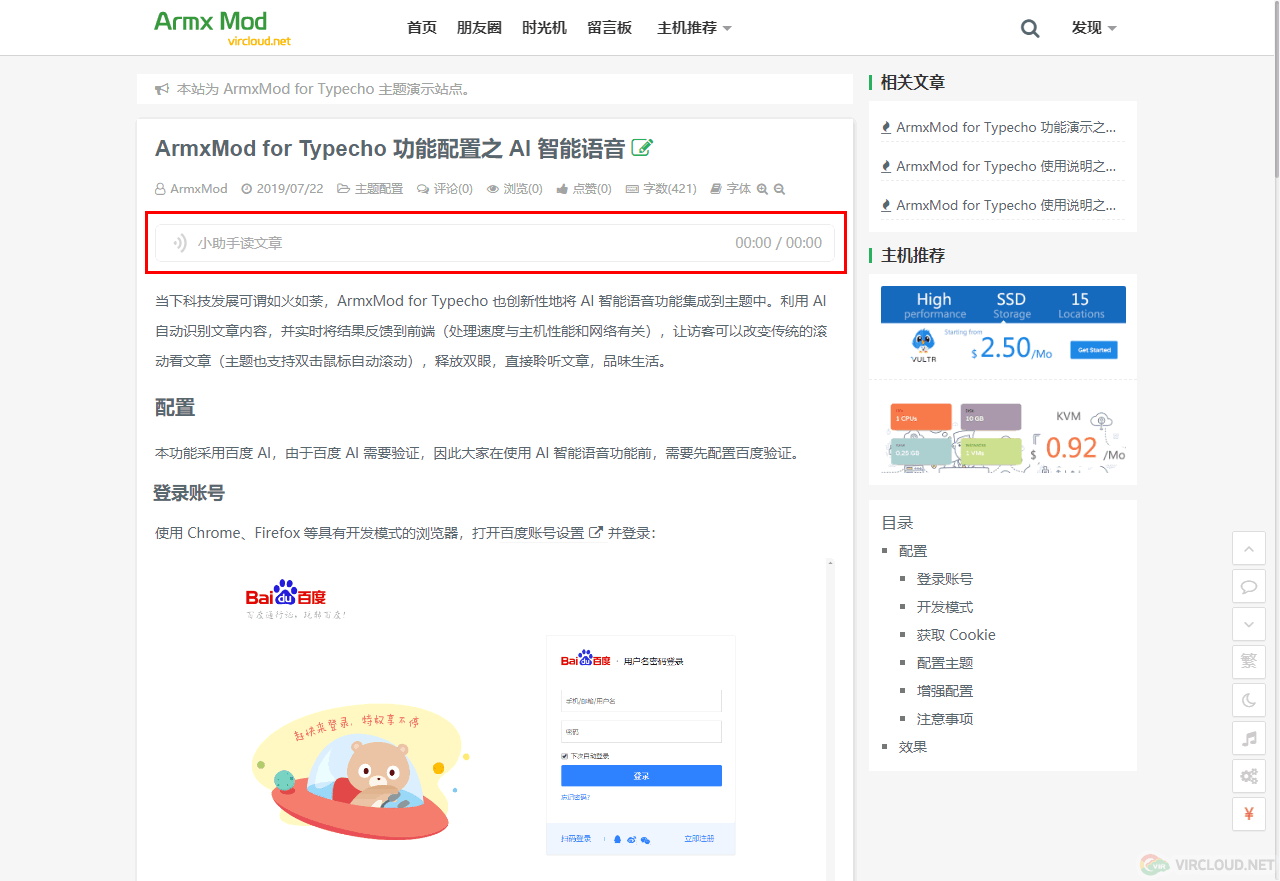Jump to 配置 in the table of contents
This screenshot has width=1280, height=881.
tap(913, 551)
